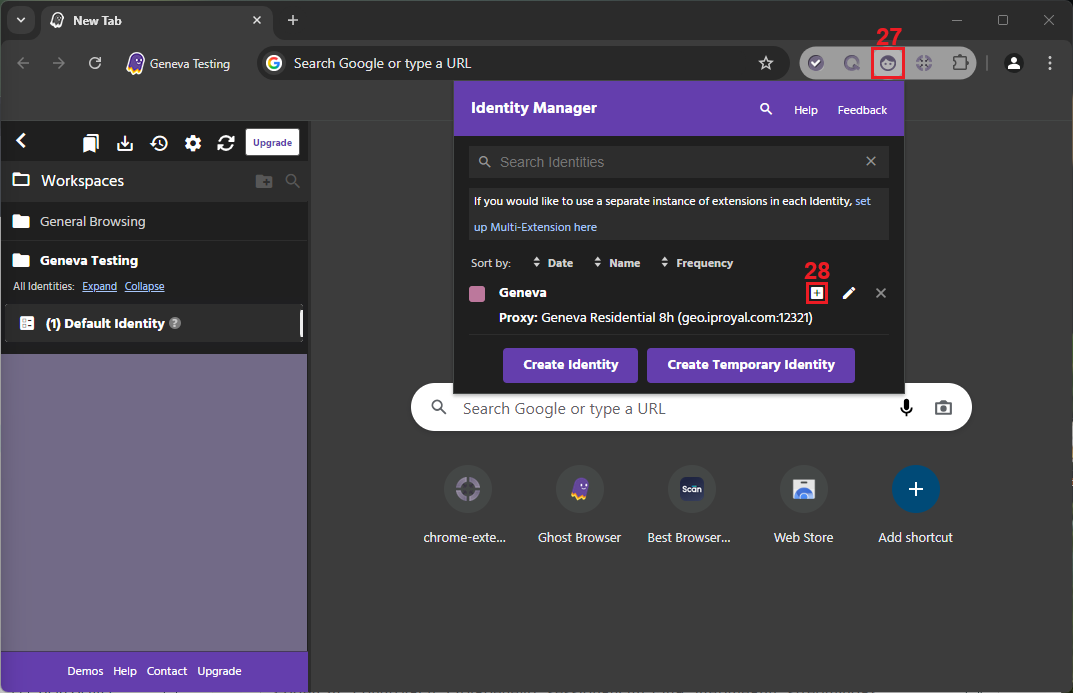Sort identities by Name
Screen dimensions: 1073x693
pyautogui.click(x=617, y=263)
